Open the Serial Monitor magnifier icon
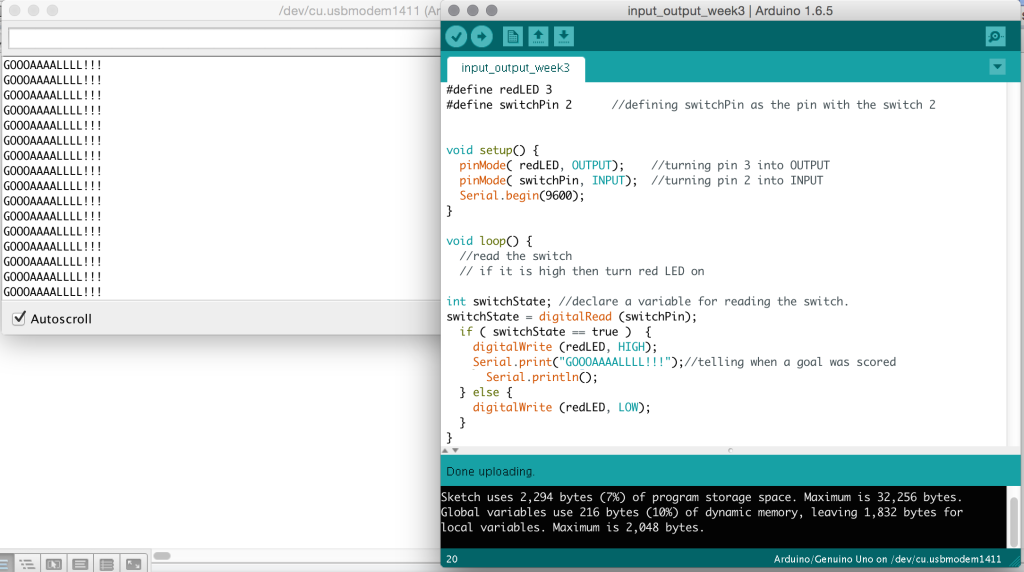 [995, 37]
